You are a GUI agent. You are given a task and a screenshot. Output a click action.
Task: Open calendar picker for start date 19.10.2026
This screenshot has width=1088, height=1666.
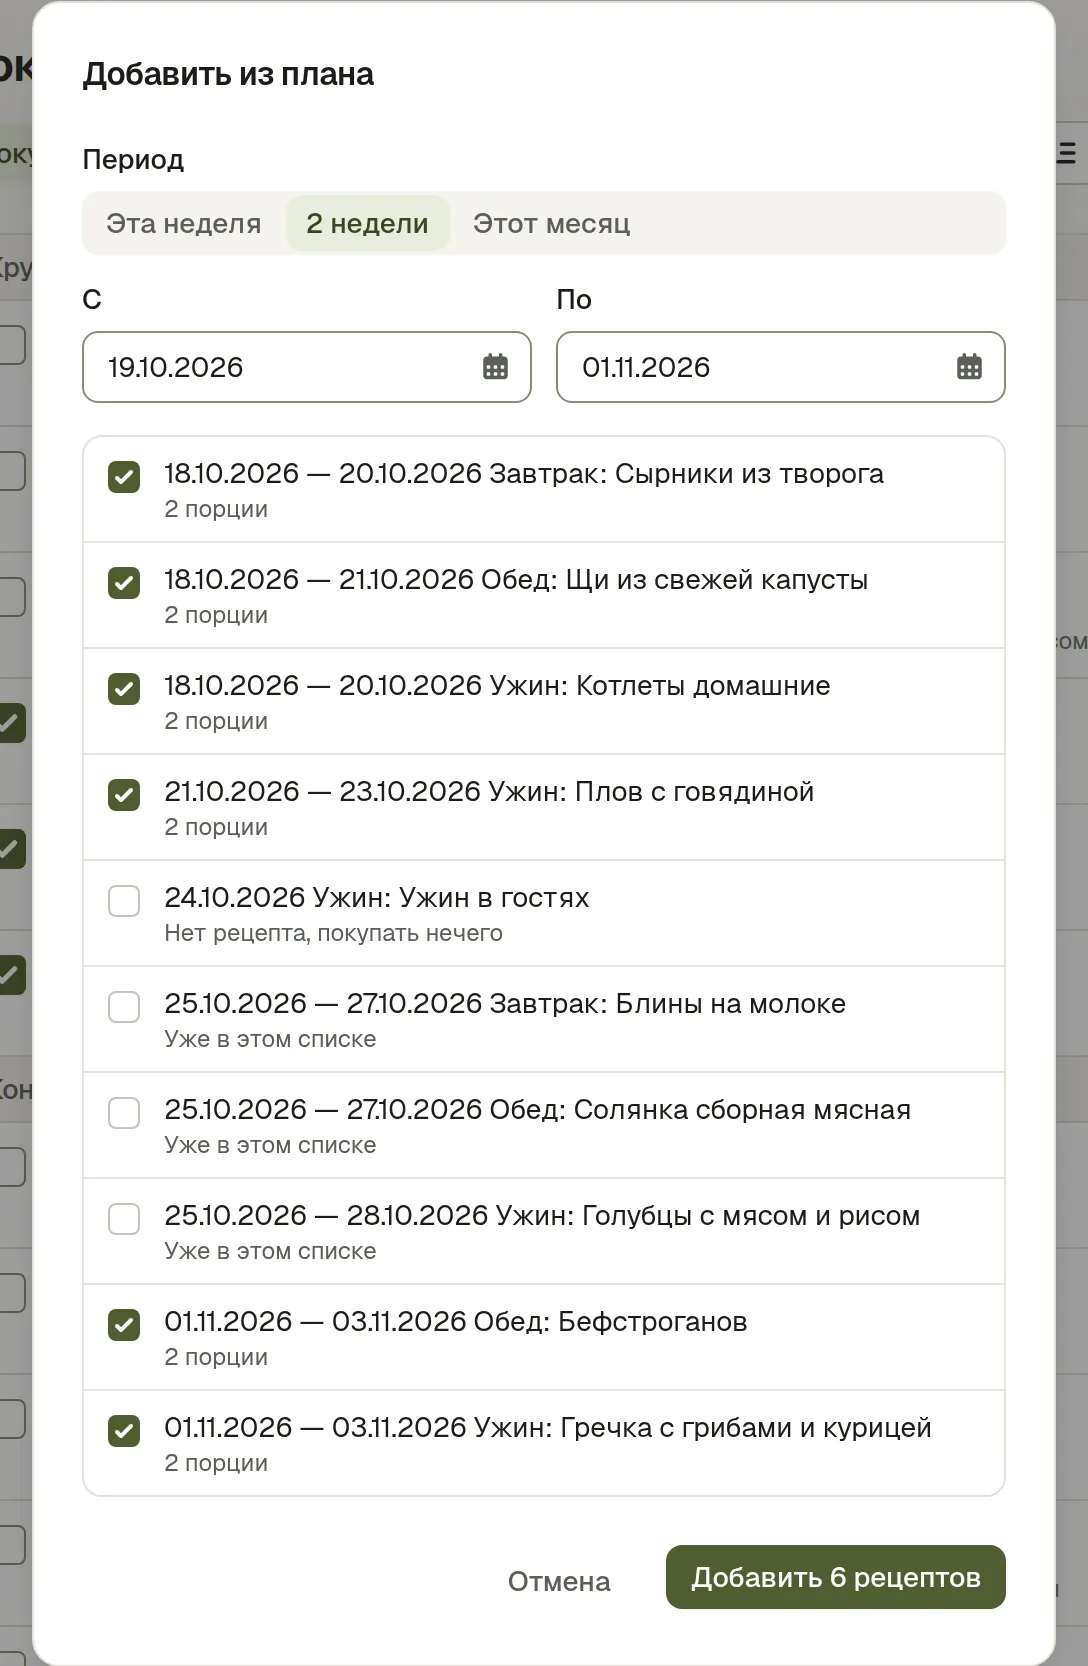pyautogui.click(x=495, y=367)
